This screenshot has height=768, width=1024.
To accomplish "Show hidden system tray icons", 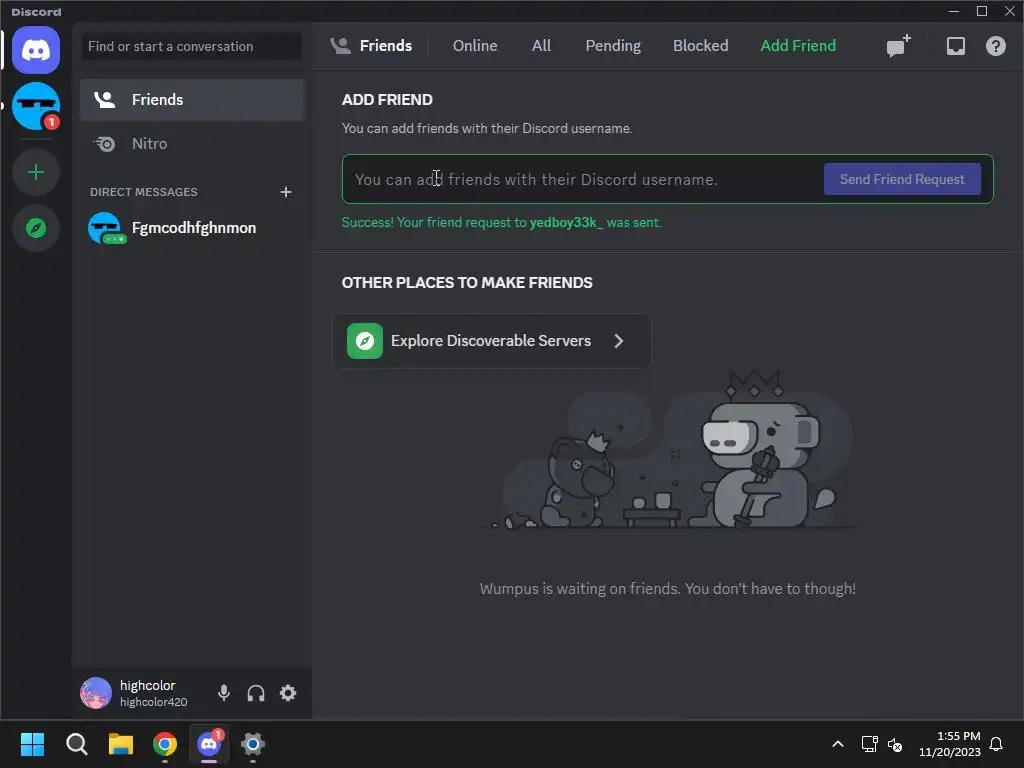I will 838,744.
